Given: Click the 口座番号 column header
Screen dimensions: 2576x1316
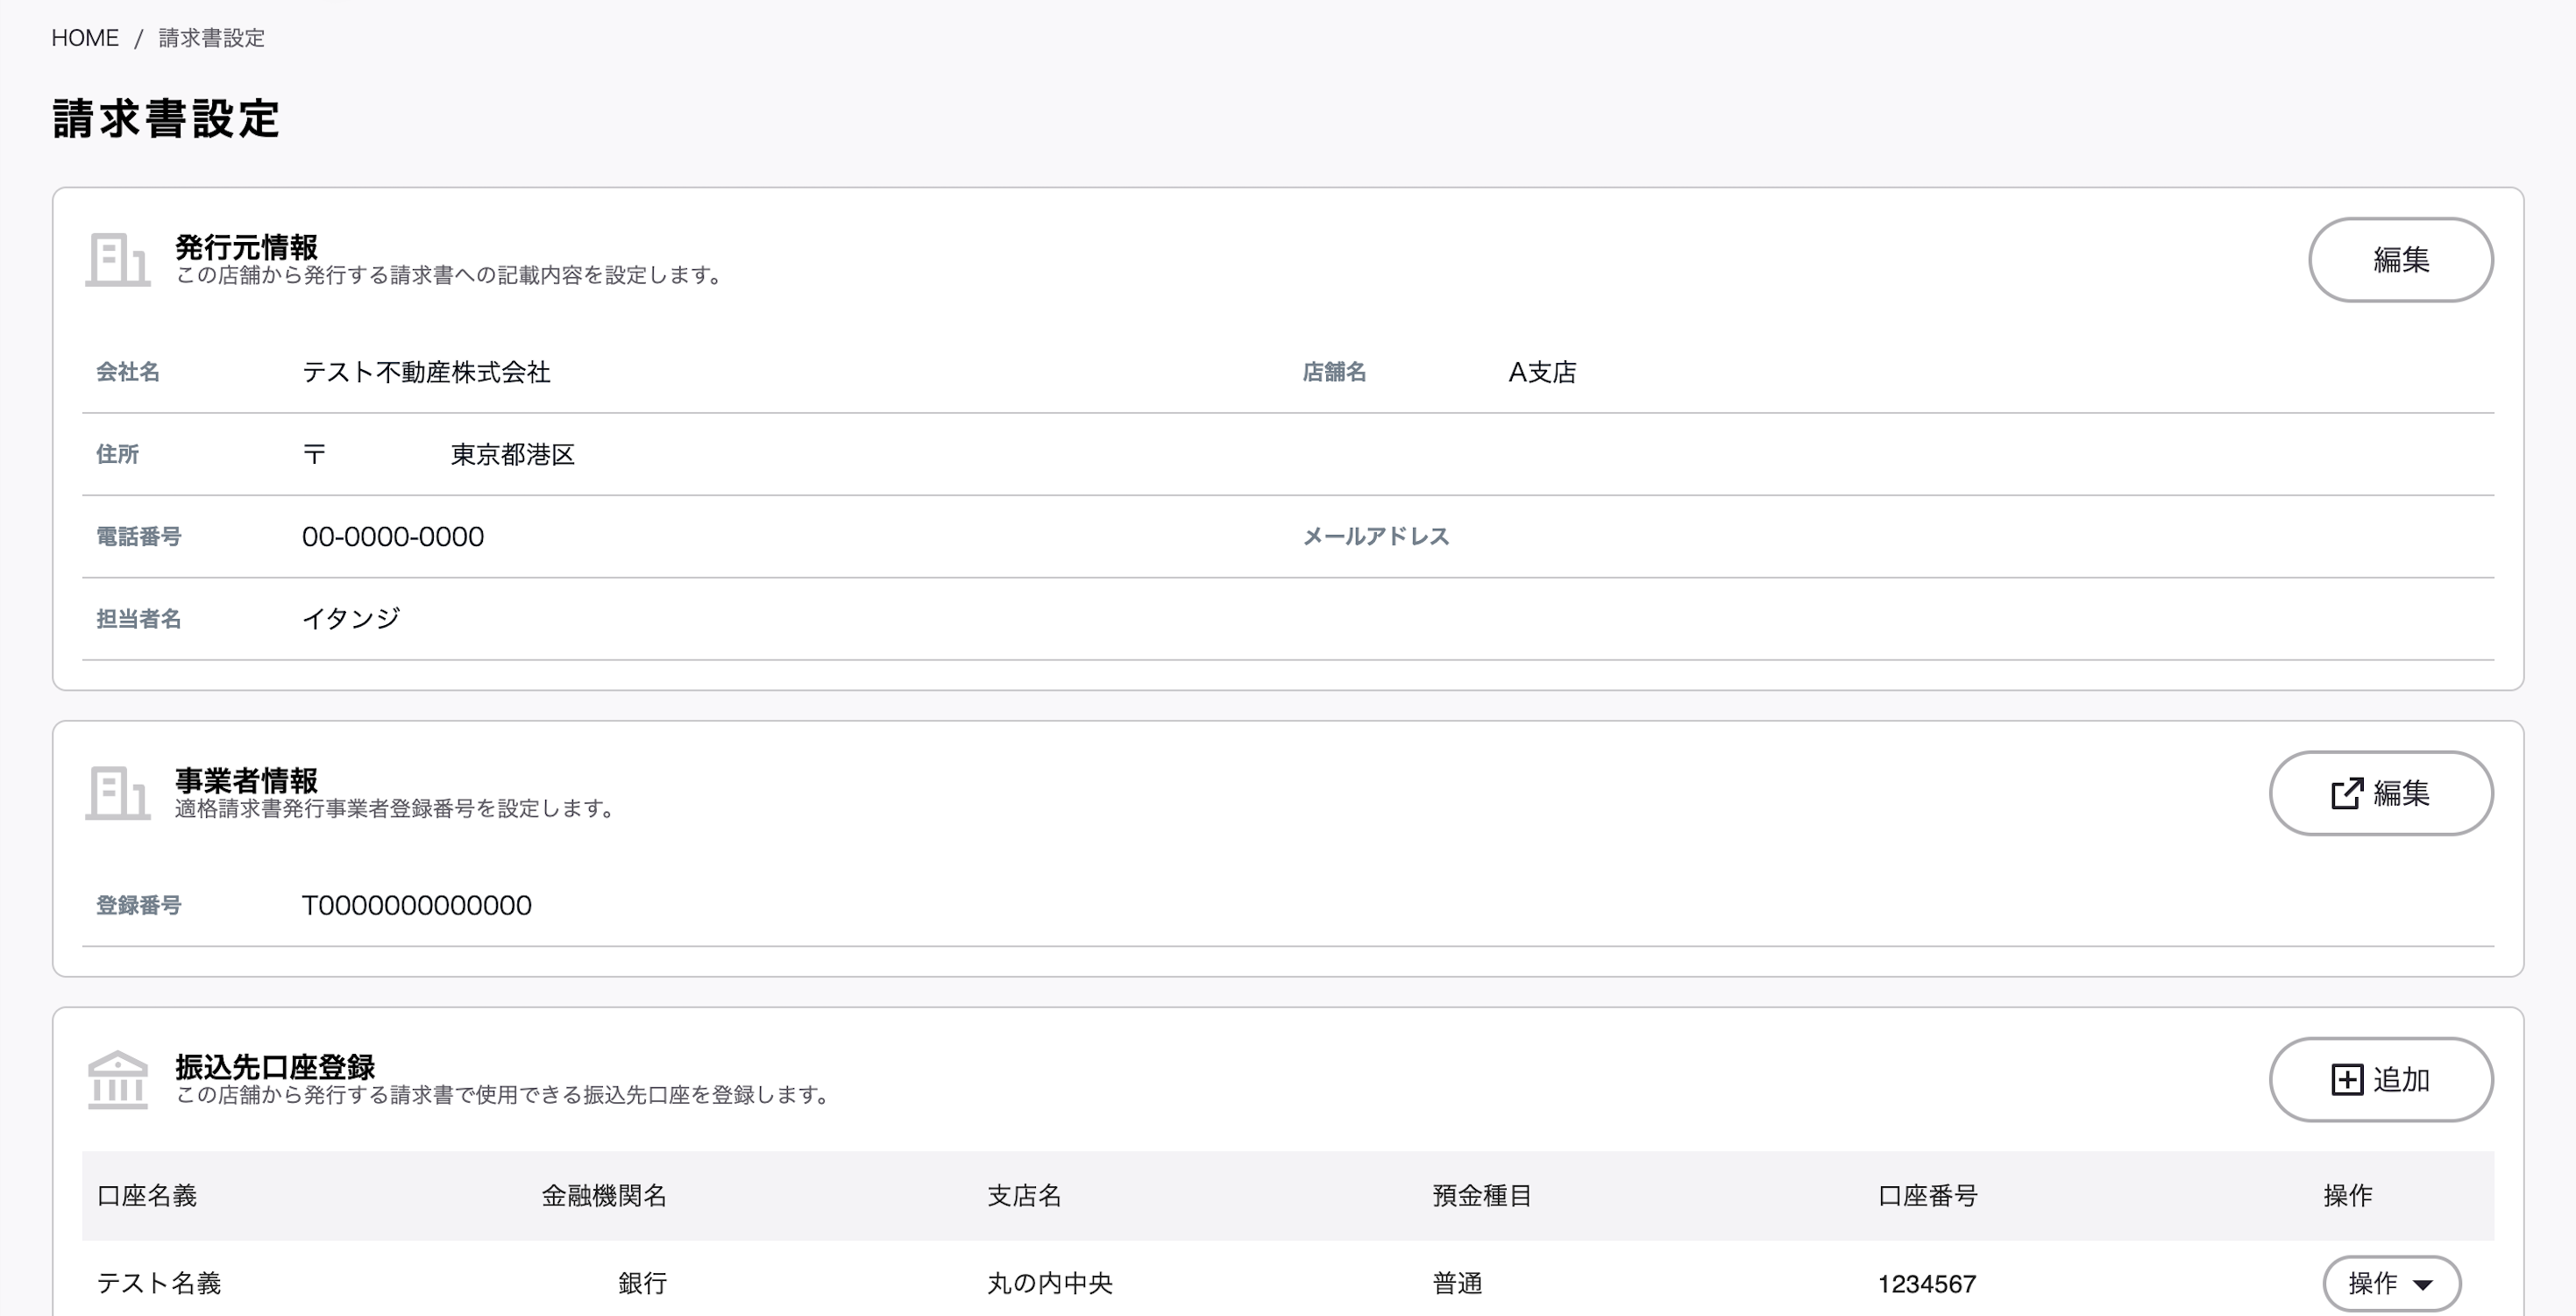Looking at the screenshot, I should [1928, 1196].
